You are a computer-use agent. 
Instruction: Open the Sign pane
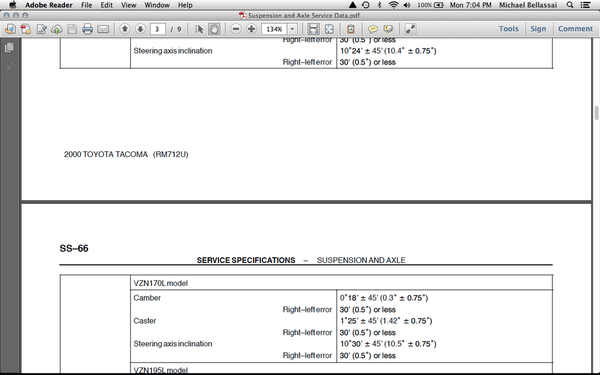pos(538,29)
